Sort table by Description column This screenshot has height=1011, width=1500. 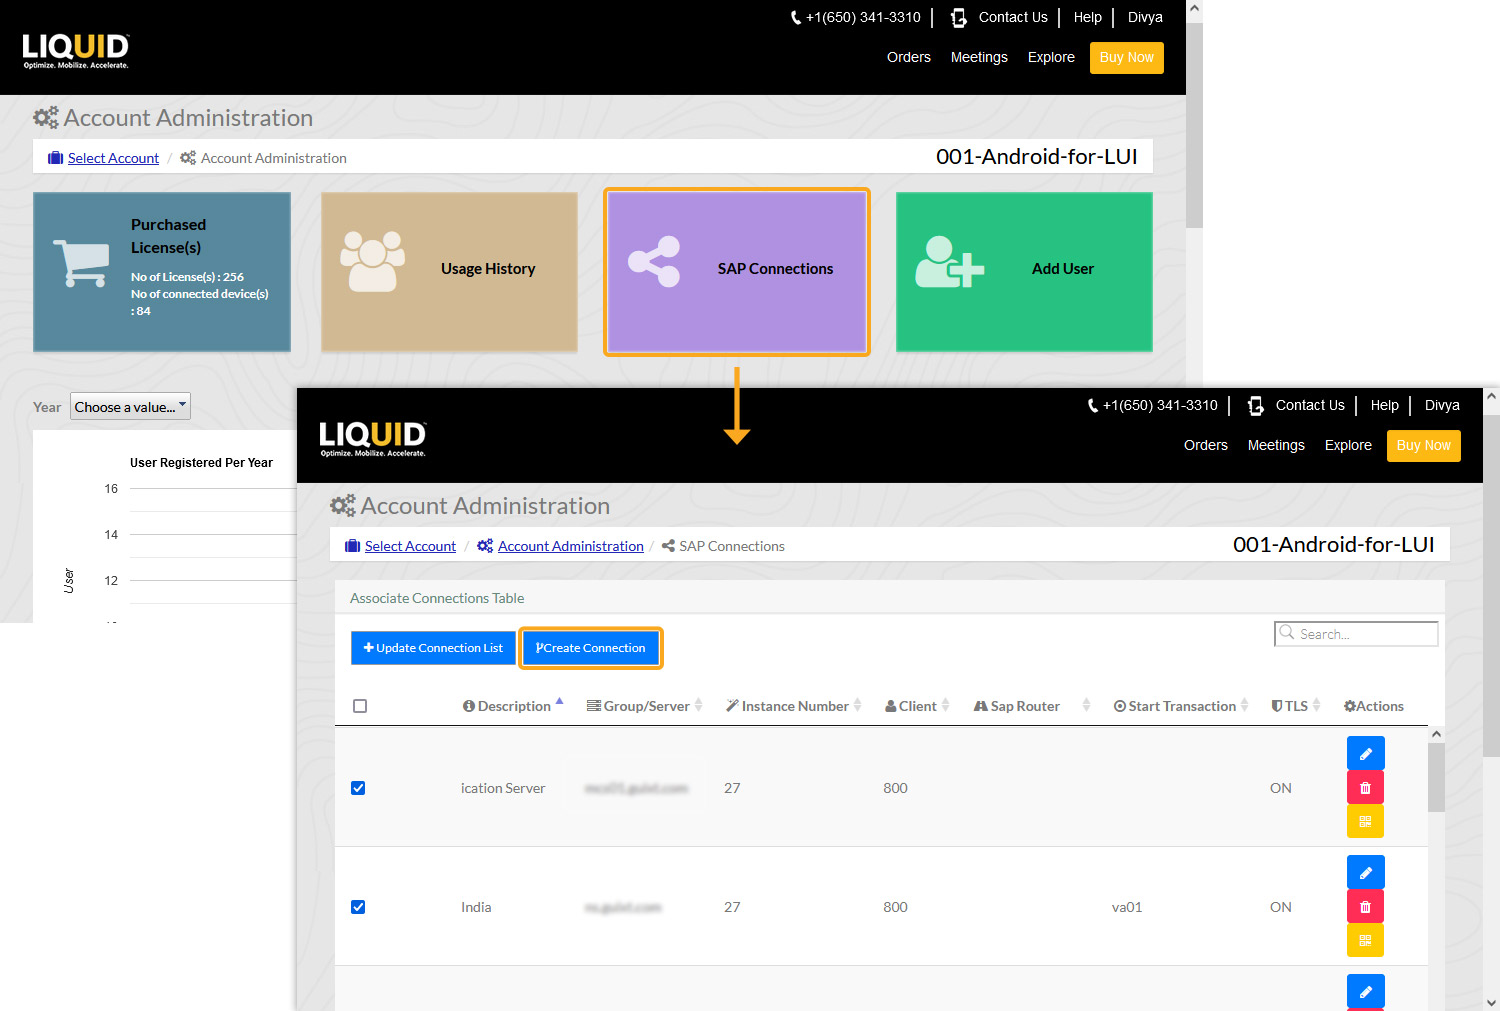click(x=513, y=706)
